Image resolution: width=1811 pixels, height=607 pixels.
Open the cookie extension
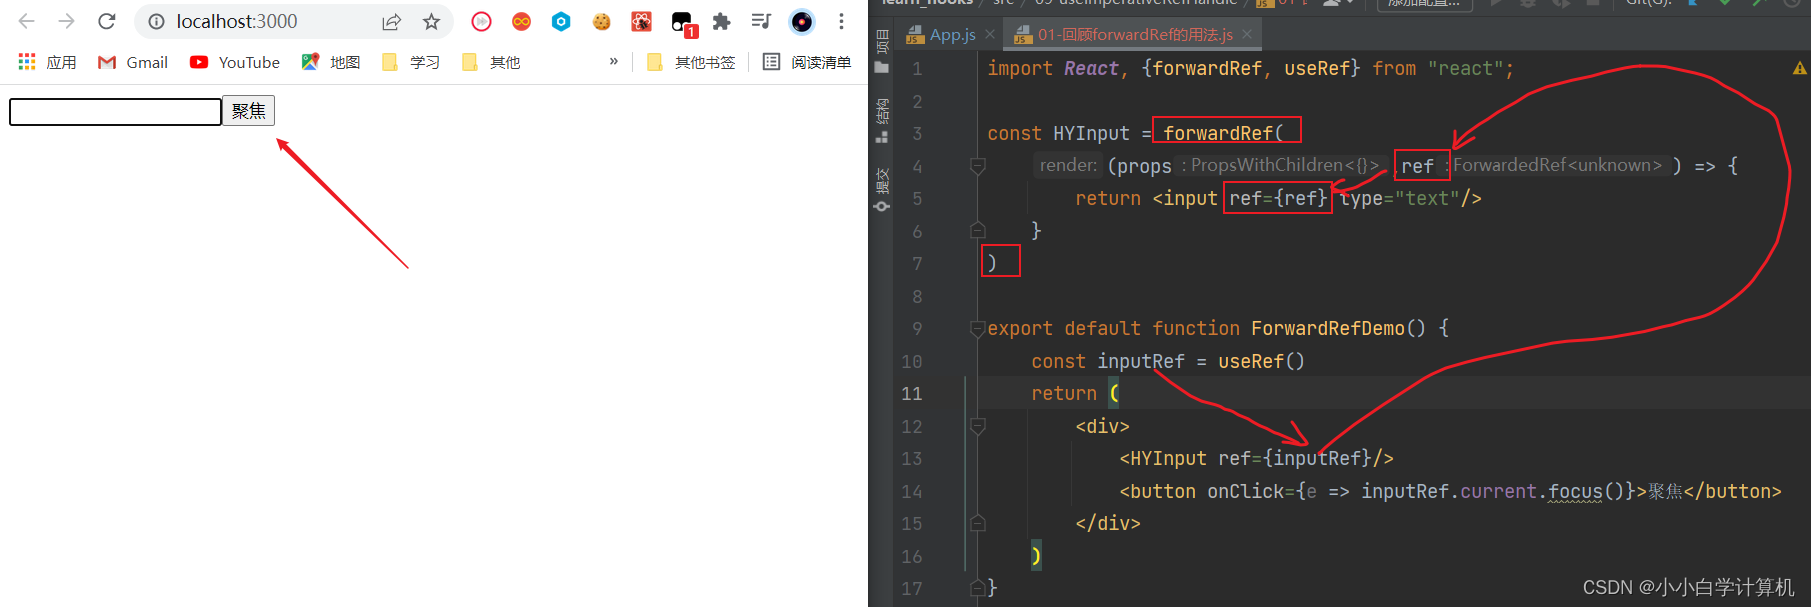(x=601, y=21)
